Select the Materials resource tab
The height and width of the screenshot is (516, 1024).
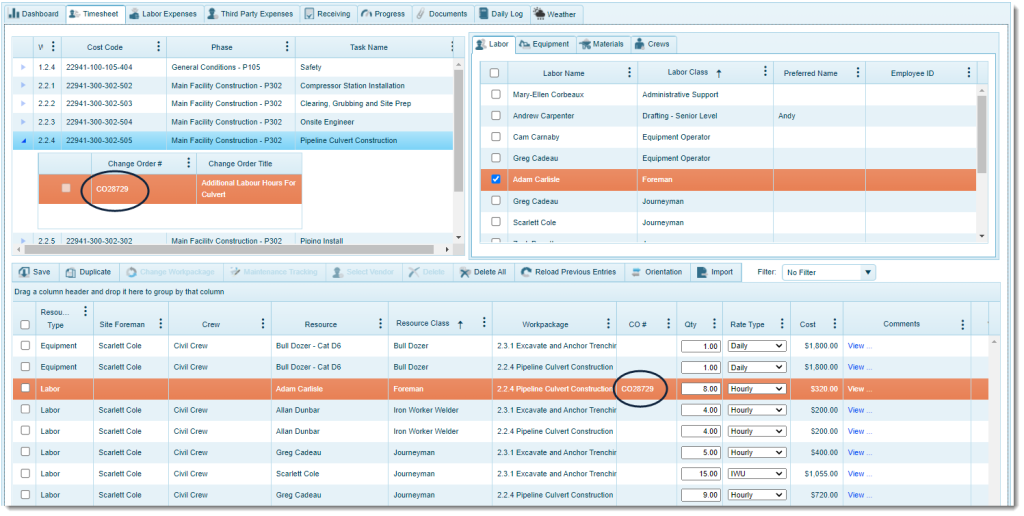coord(601,44)
